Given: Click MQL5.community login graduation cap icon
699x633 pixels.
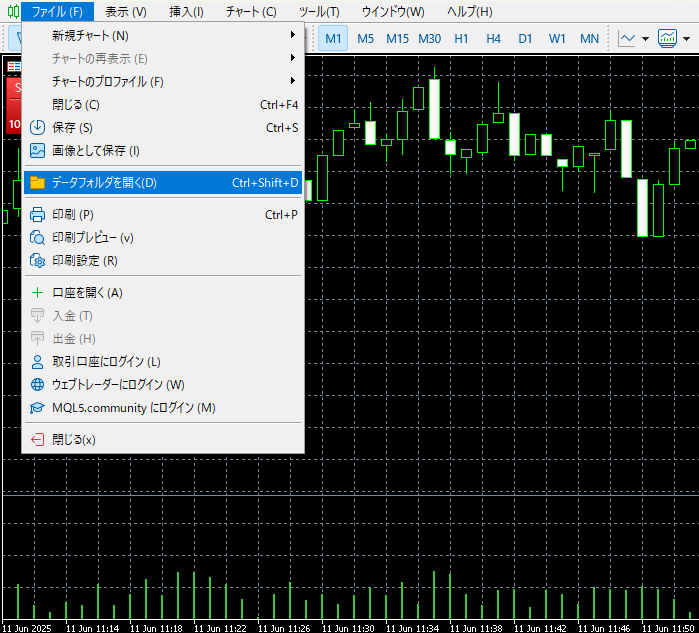Looking at the screenshot, I should pyautogui.click(x=38, y=407).
